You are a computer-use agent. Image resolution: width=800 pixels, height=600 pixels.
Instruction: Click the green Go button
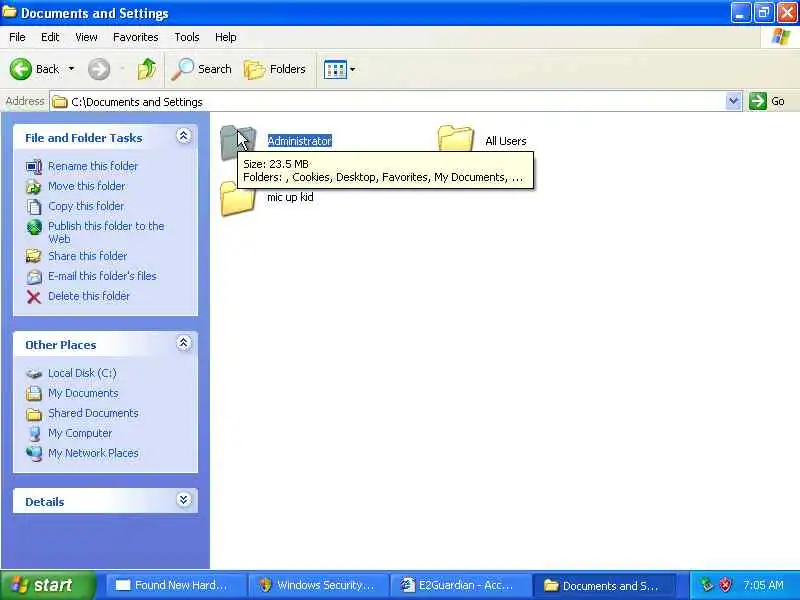(x=767, y=101)
